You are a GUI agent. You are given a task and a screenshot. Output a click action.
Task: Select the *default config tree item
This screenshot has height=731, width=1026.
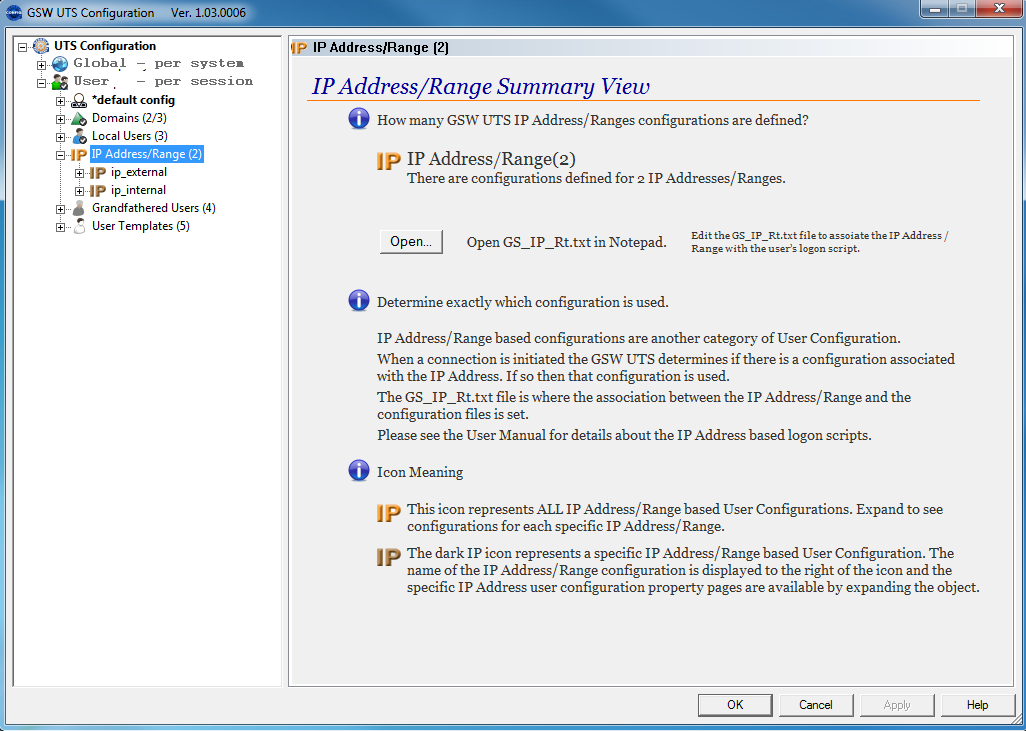click(133, 100)
